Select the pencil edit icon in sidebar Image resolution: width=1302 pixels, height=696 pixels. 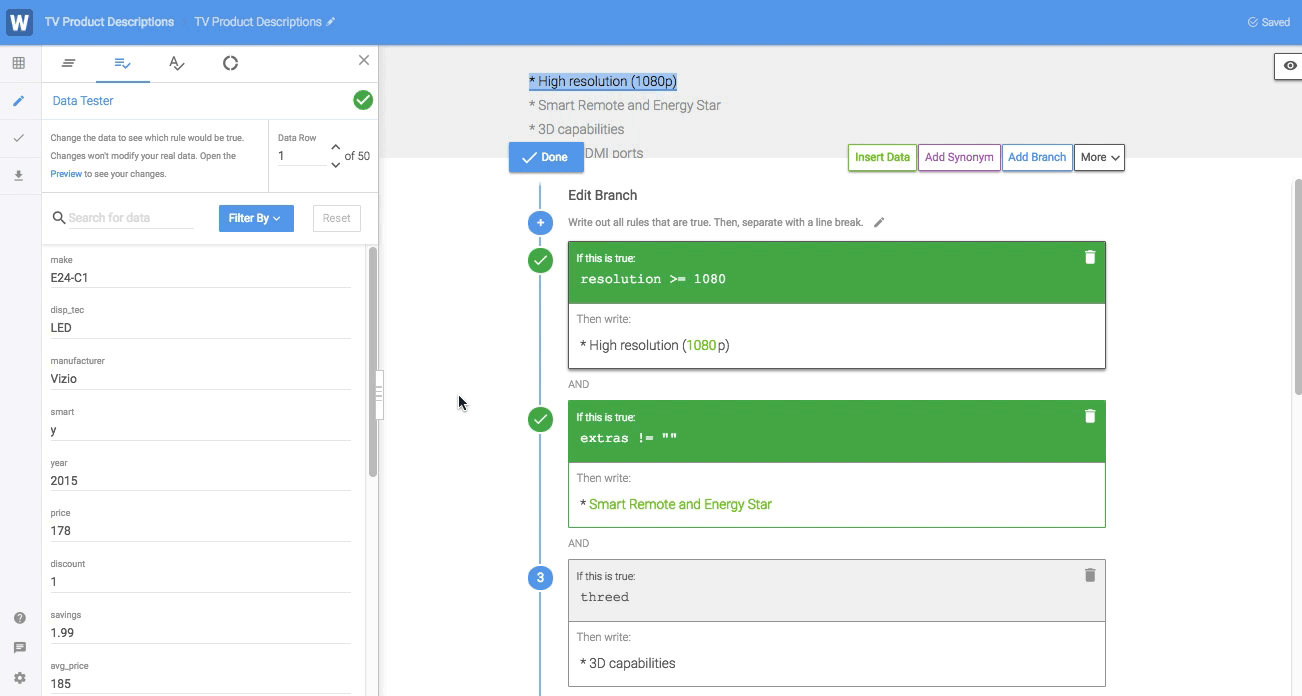click(x=18, y=101)
